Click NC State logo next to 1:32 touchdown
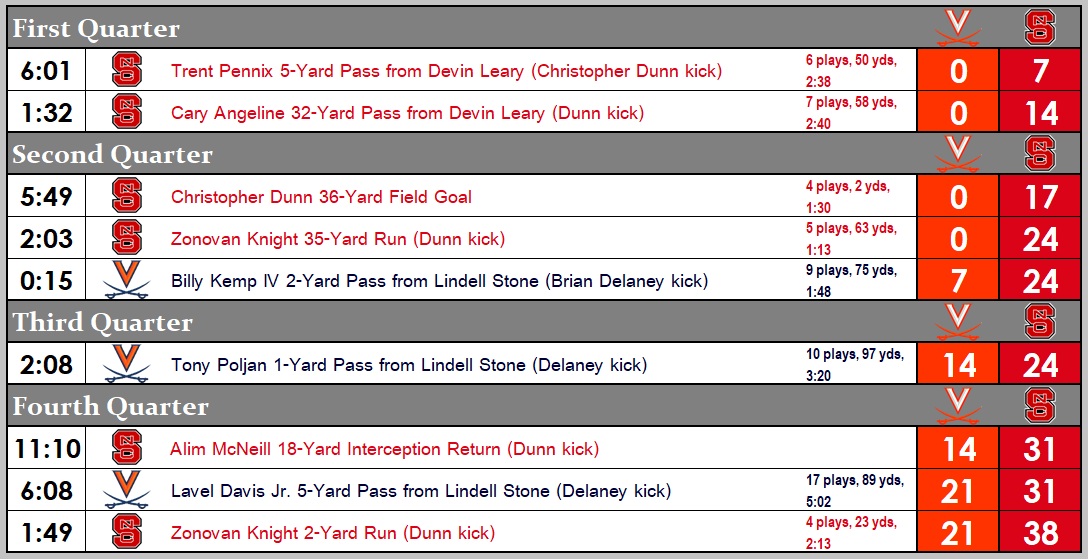Viewport: 1088px width, 559px height. (x=127, y=112)
